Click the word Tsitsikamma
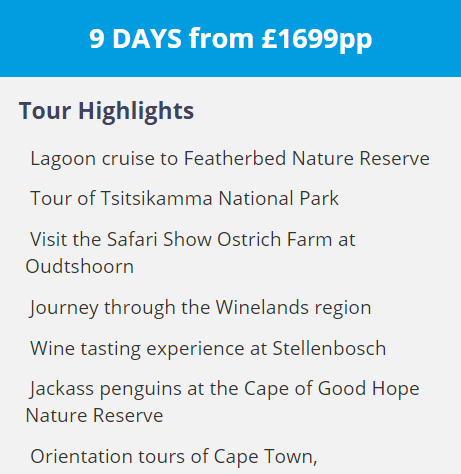 click(157, 198)
